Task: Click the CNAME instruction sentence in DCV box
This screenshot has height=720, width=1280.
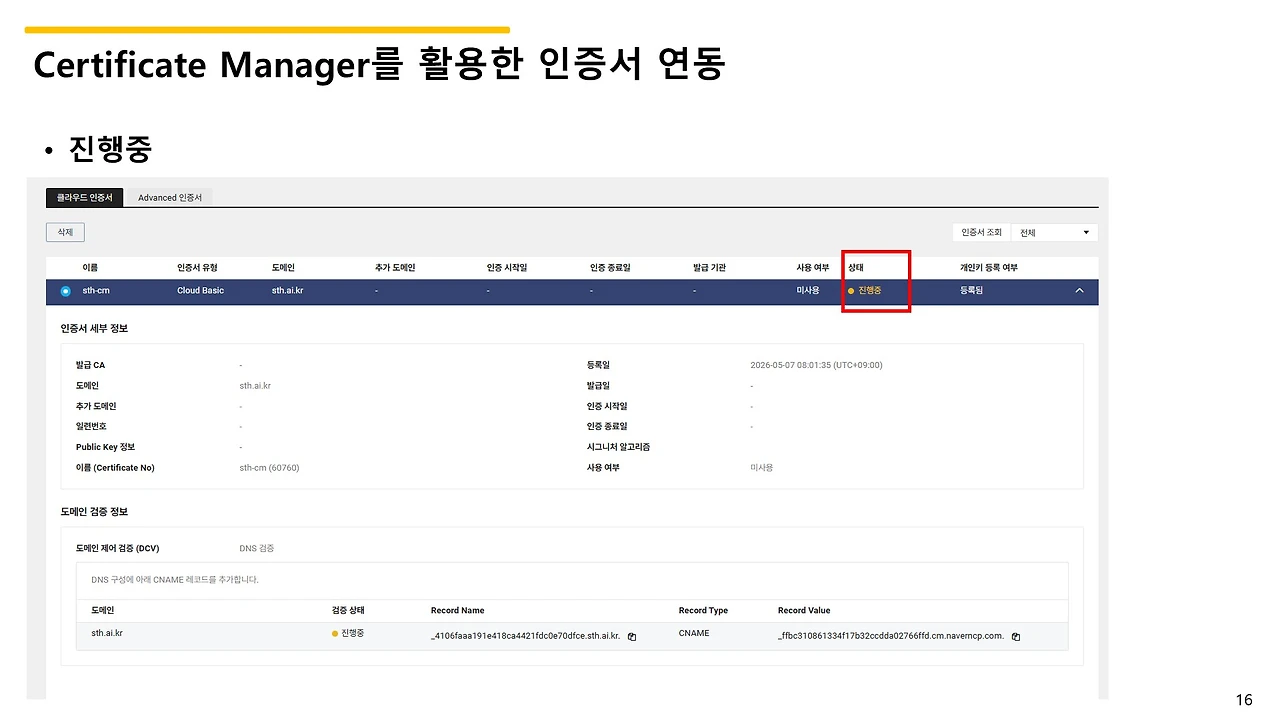Action: click(175, 580)
